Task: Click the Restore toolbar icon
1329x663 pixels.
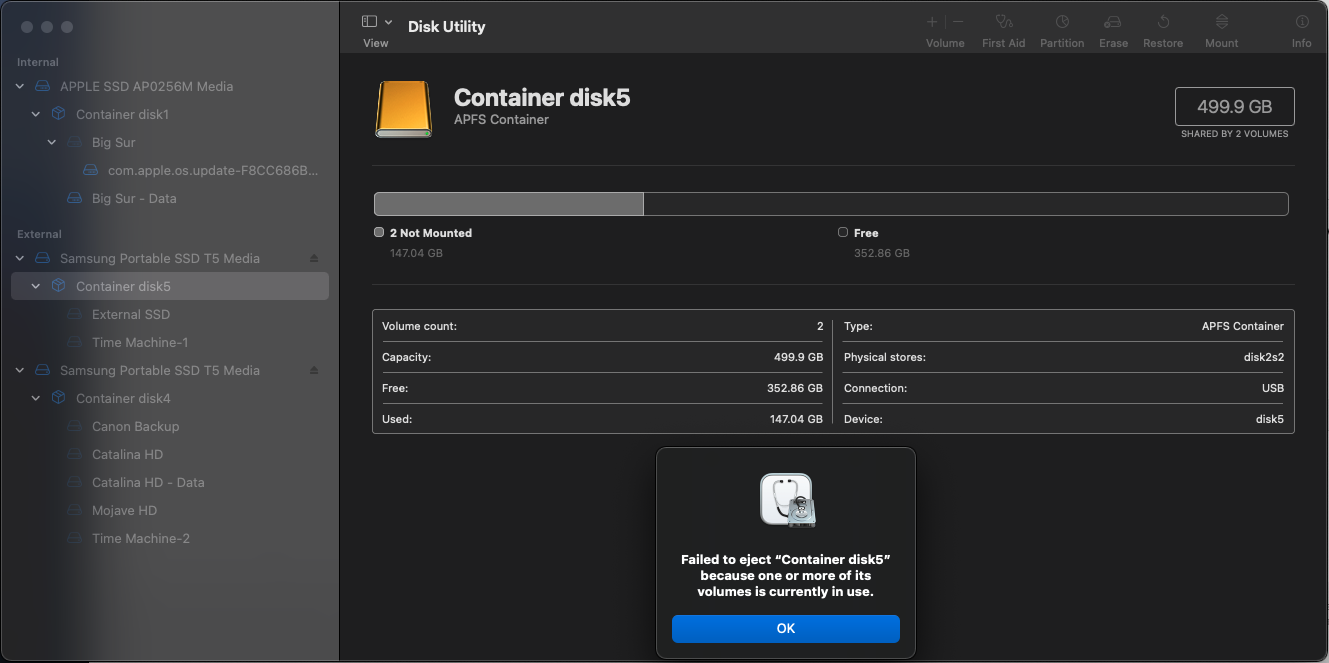Action: click(1163, 22)
